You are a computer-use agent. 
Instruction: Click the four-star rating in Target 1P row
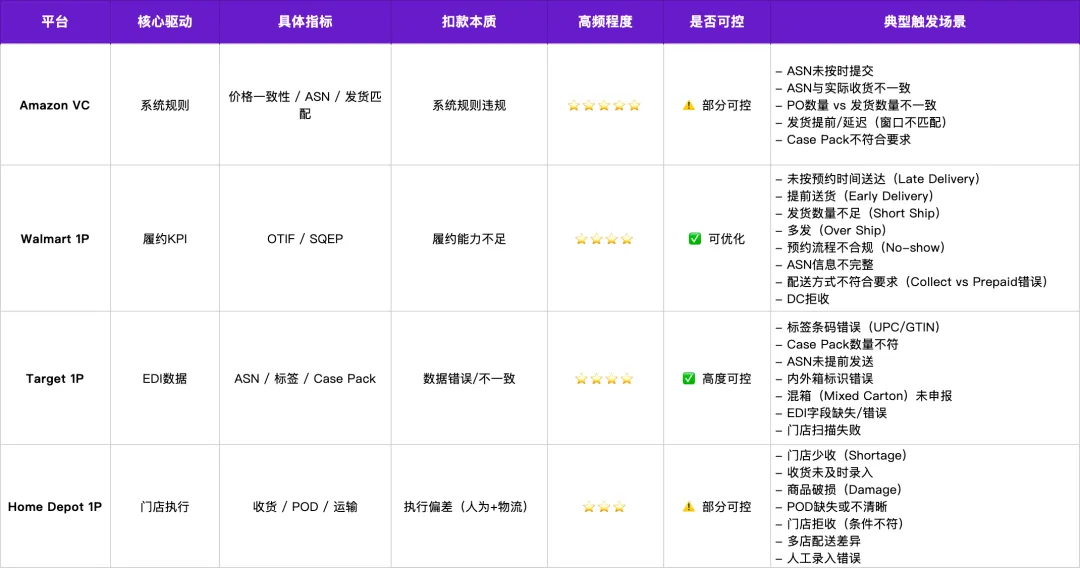604,379
